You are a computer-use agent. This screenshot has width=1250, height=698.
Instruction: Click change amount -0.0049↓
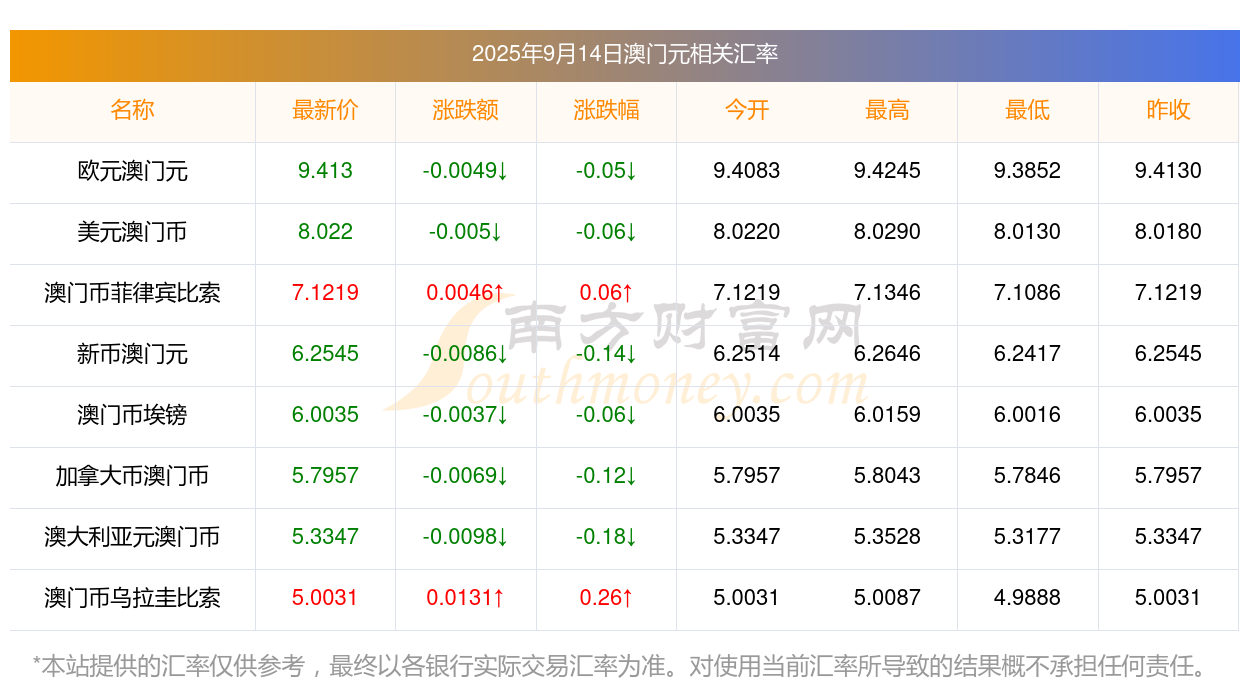point(465,171)
